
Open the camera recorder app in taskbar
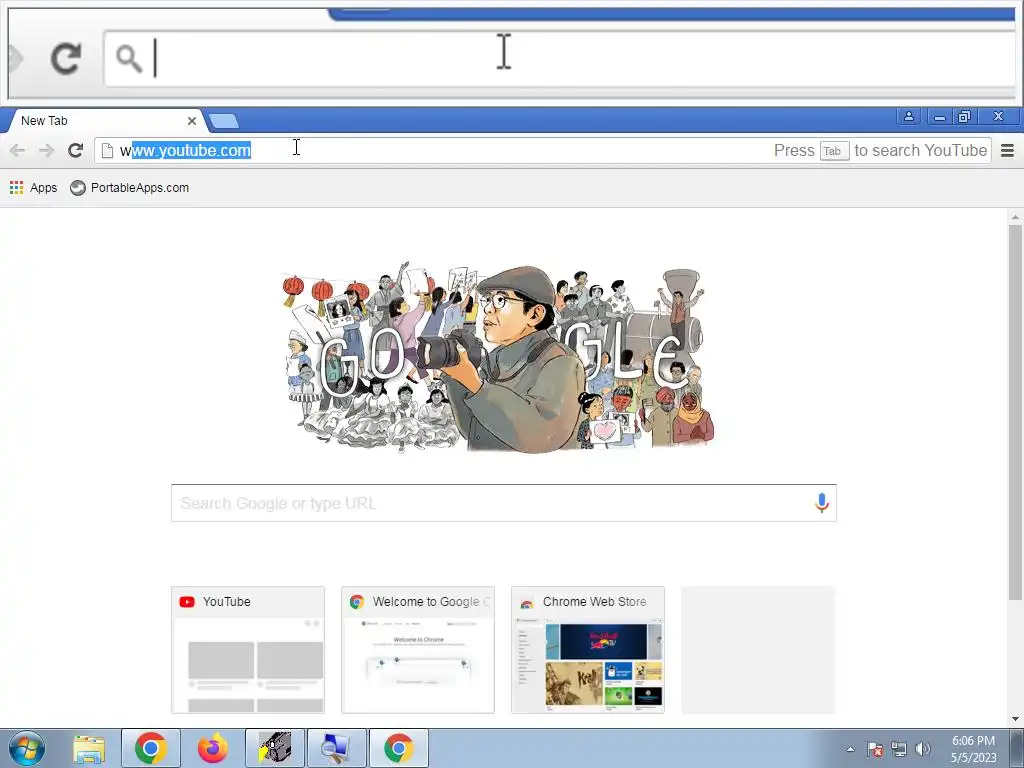275,748
